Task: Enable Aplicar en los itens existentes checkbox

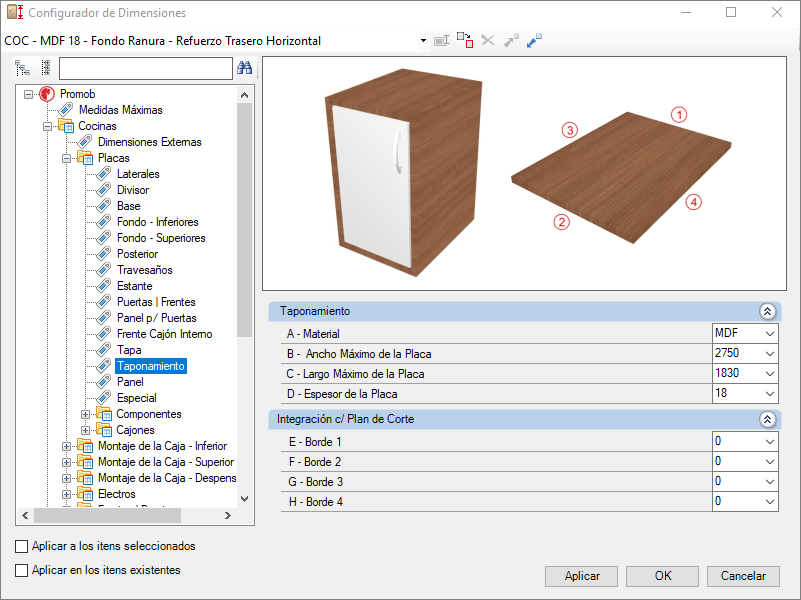Action: pyautogui.click(x=21, y=570)
